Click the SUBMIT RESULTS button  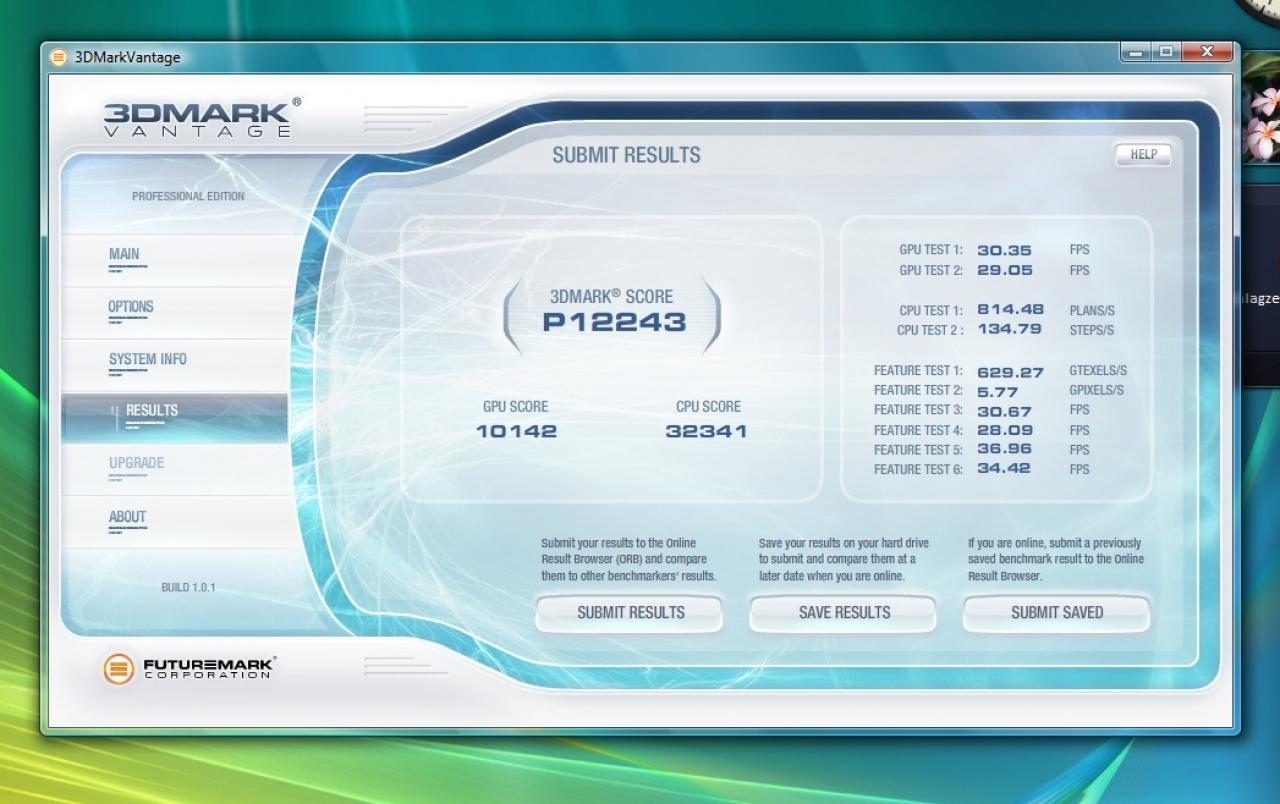[630, 613]
